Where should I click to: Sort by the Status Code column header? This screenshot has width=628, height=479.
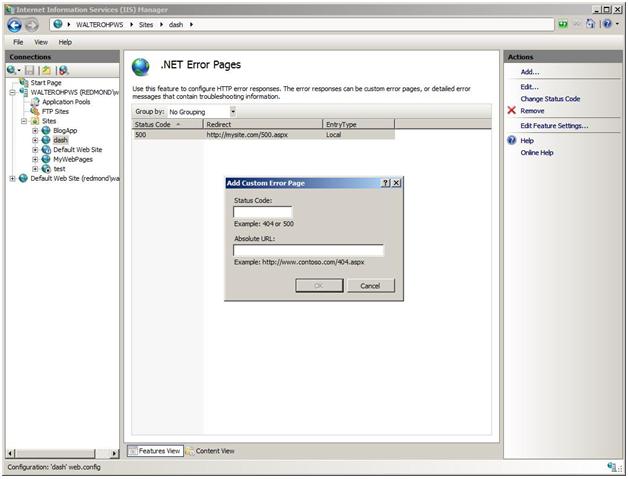click(x=167, y=125)
